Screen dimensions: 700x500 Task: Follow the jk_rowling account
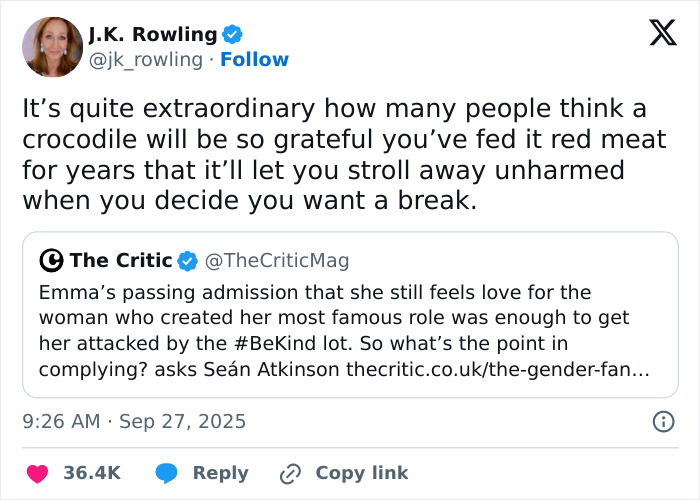(x=254, y=60)
